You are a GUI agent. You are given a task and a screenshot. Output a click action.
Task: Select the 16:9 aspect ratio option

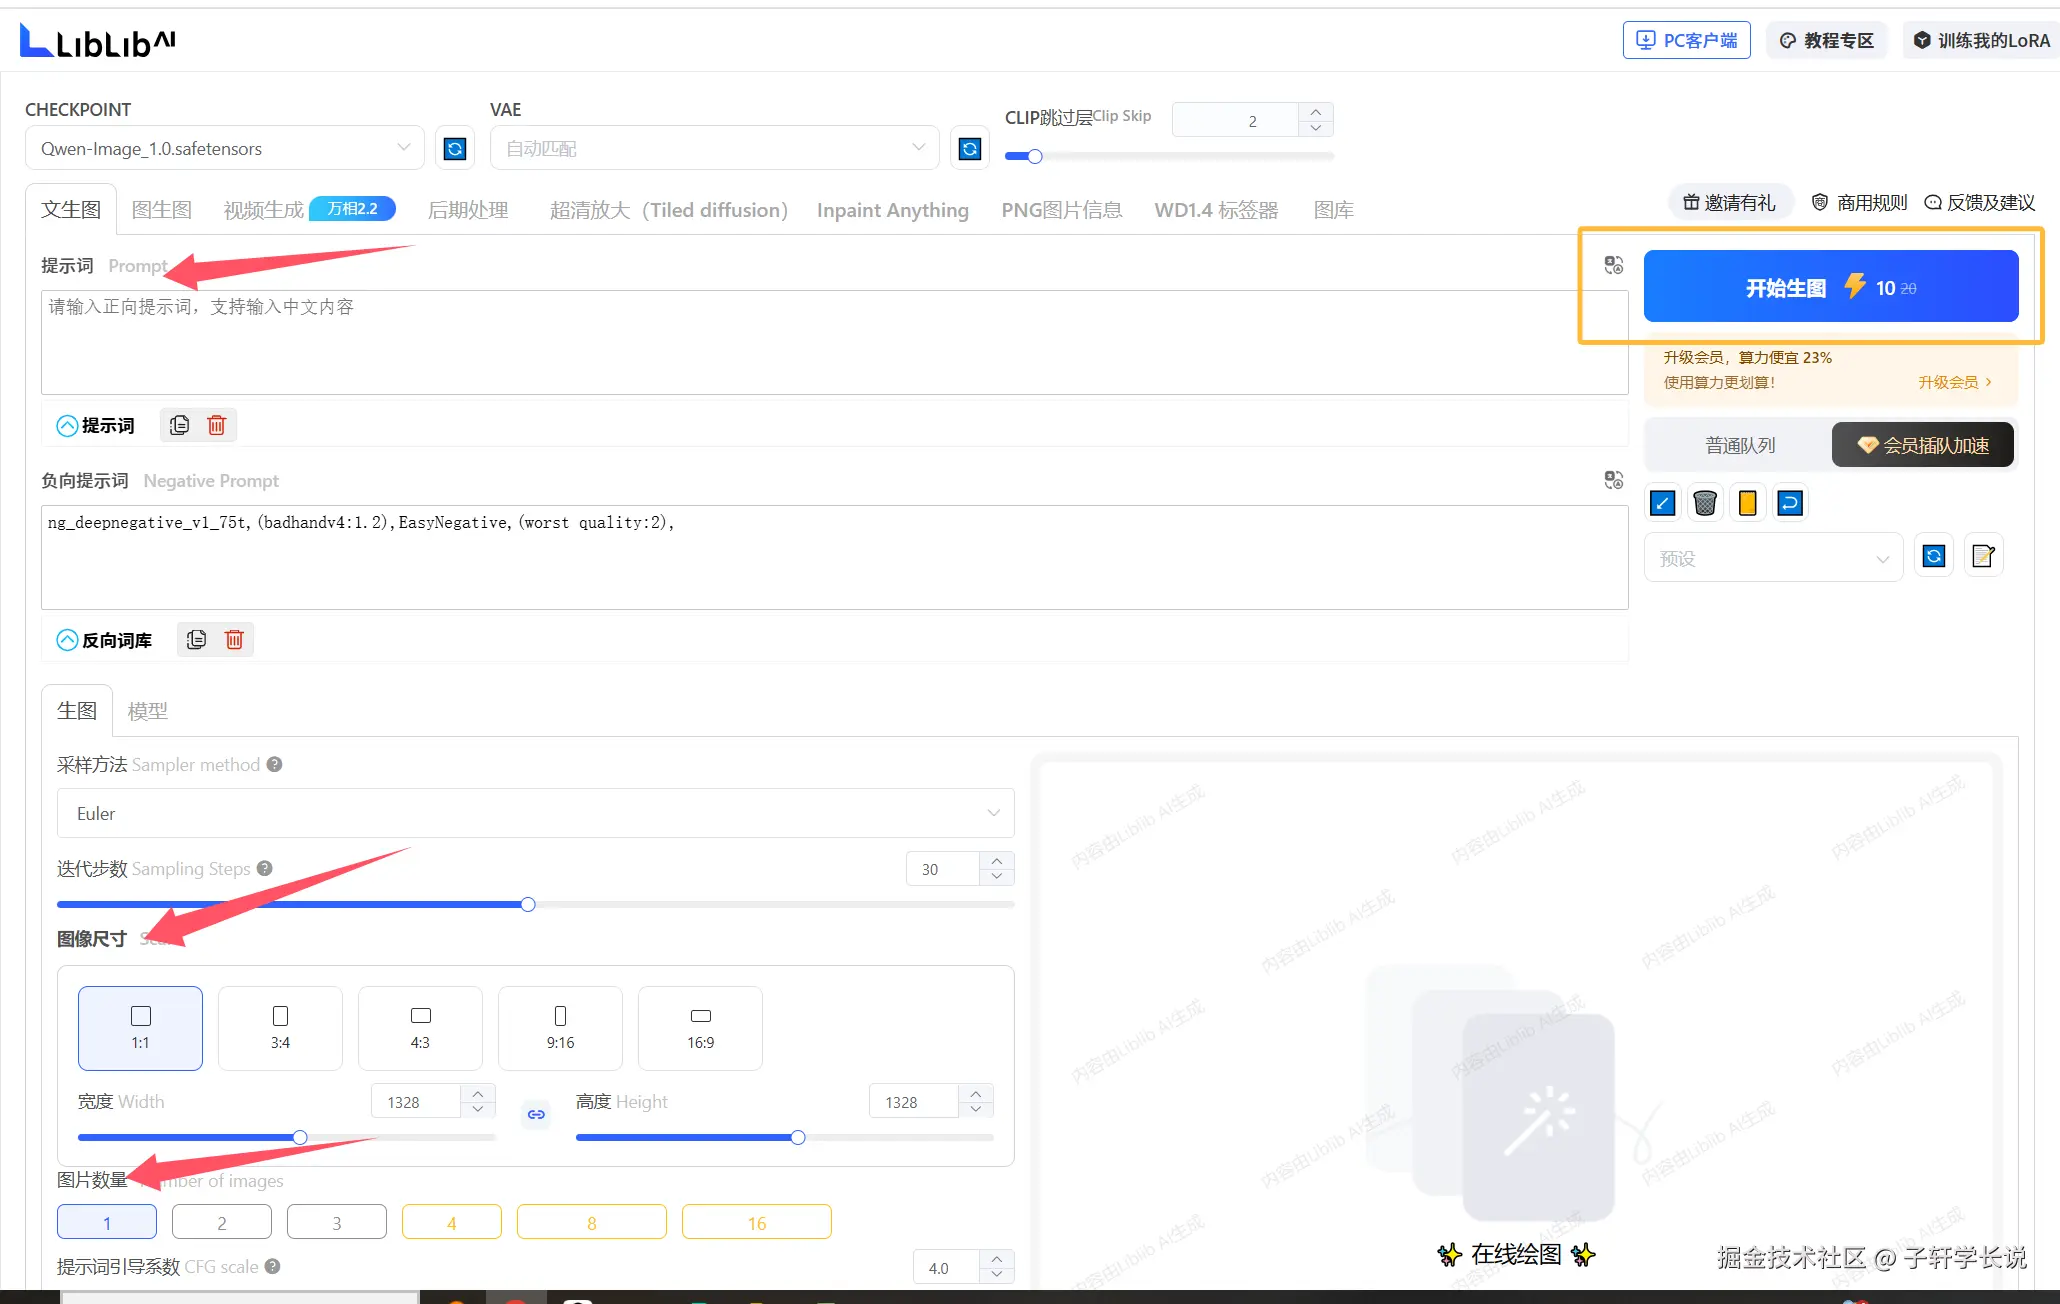coord(700,1028)
